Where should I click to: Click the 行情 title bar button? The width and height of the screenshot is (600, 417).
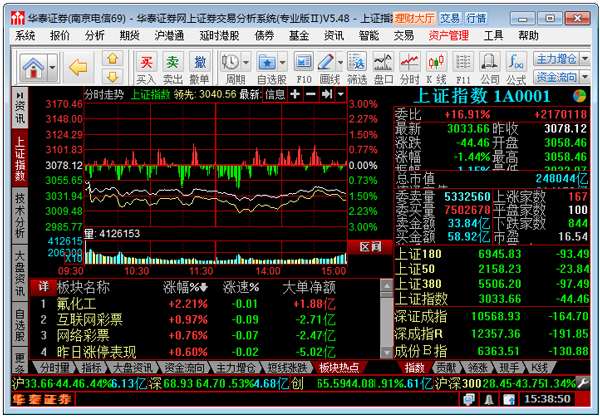click(x=476, y=18)
